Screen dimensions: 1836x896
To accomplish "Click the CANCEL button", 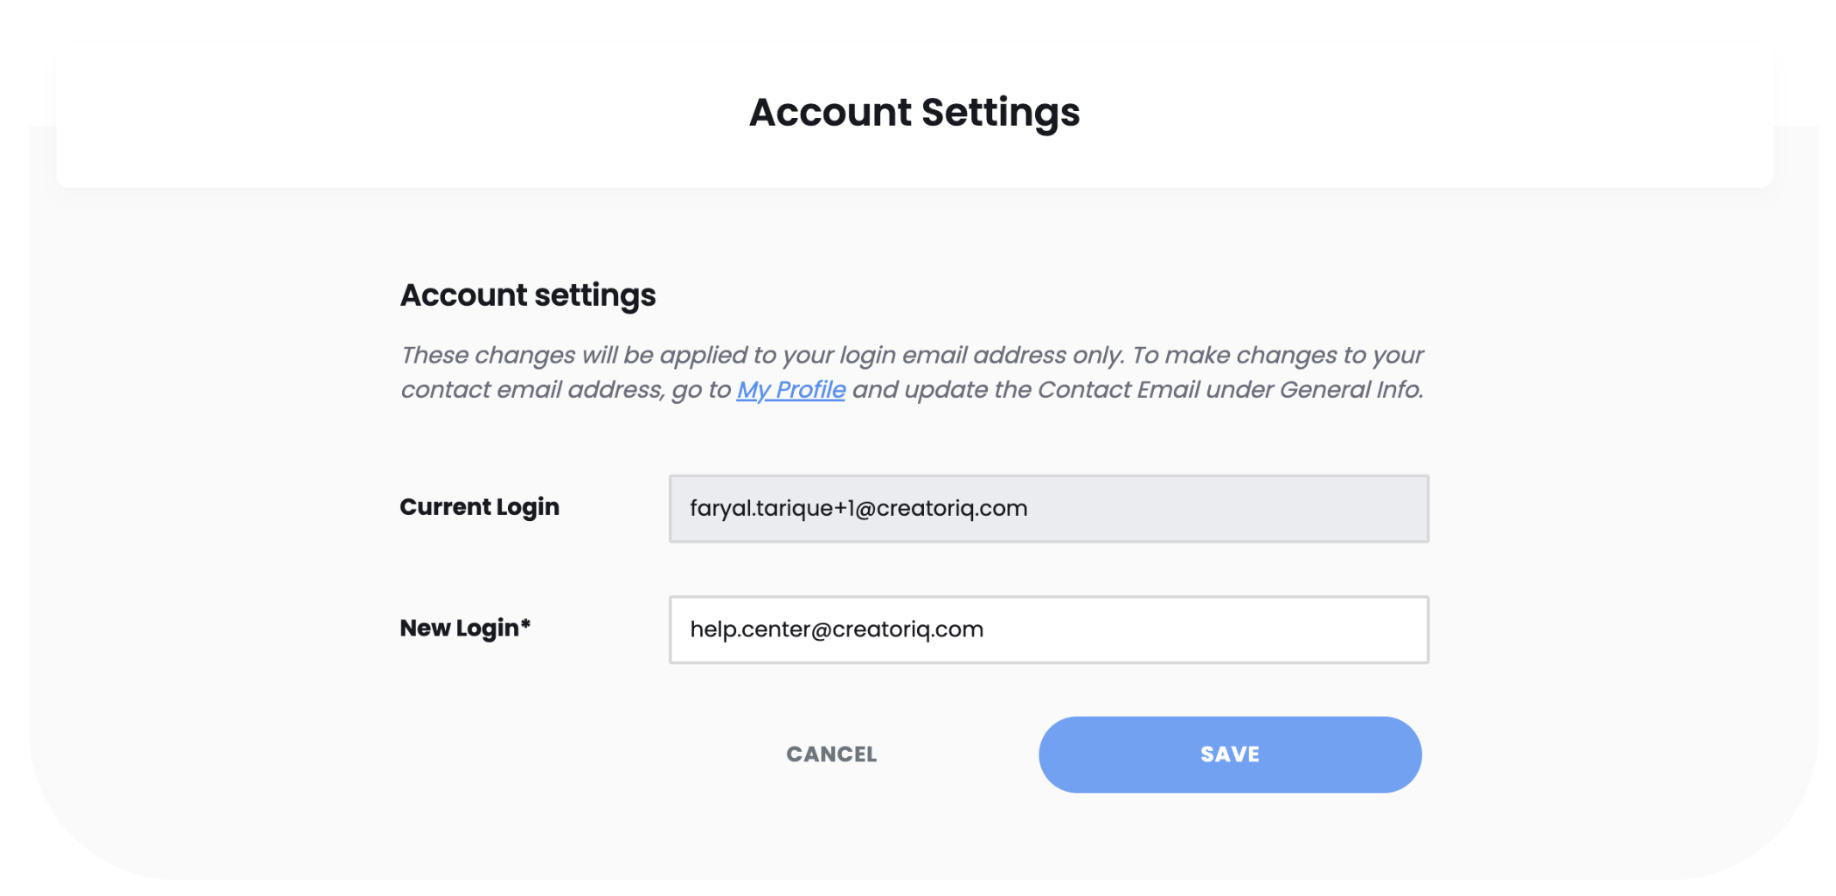I will (831, 755).
